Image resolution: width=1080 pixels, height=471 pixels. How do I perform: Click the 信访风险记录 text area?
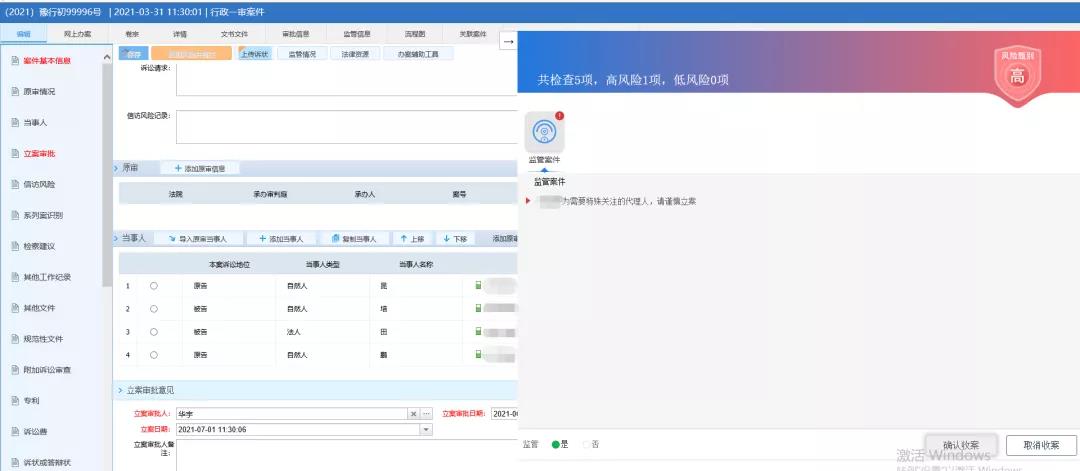pyautogui.click(x=346, y=126)
